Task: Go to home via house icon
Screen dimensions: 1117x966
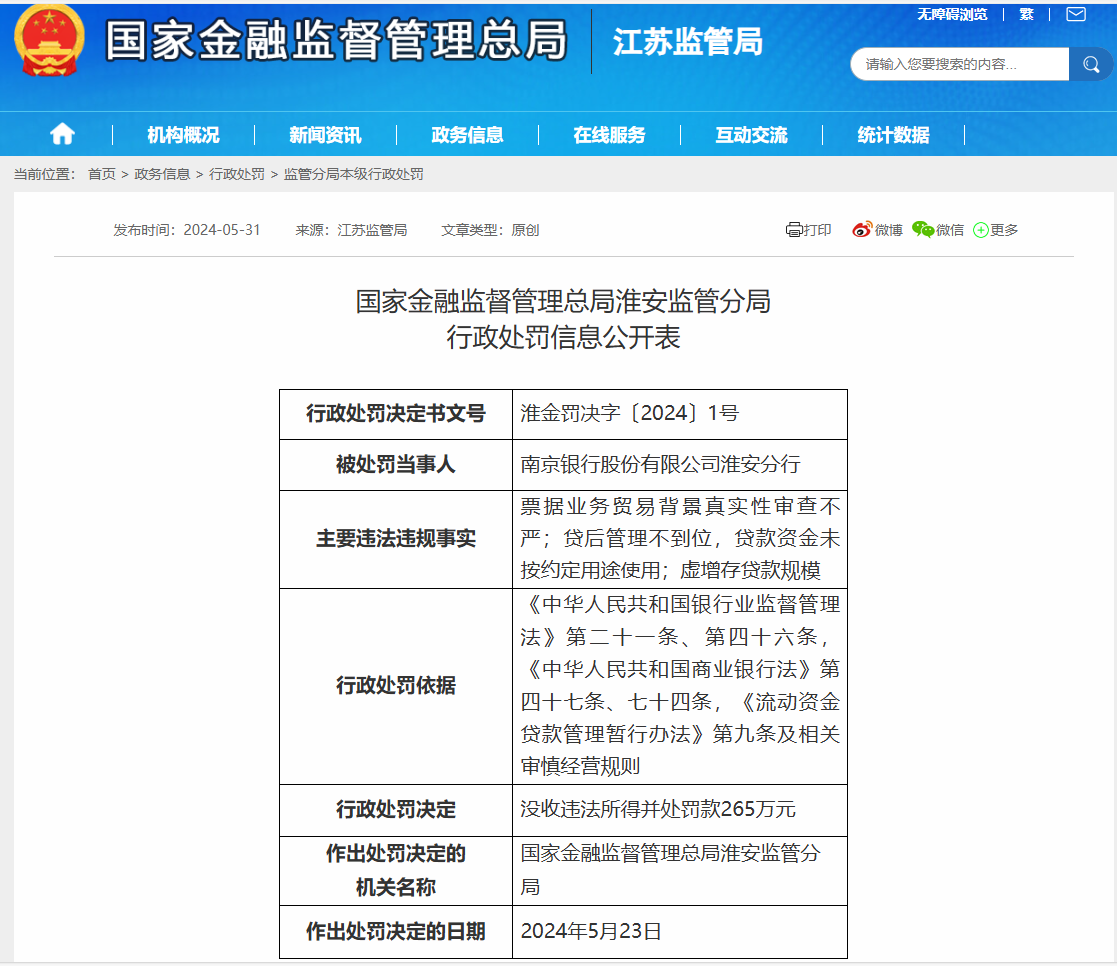Action: (62, 134)
